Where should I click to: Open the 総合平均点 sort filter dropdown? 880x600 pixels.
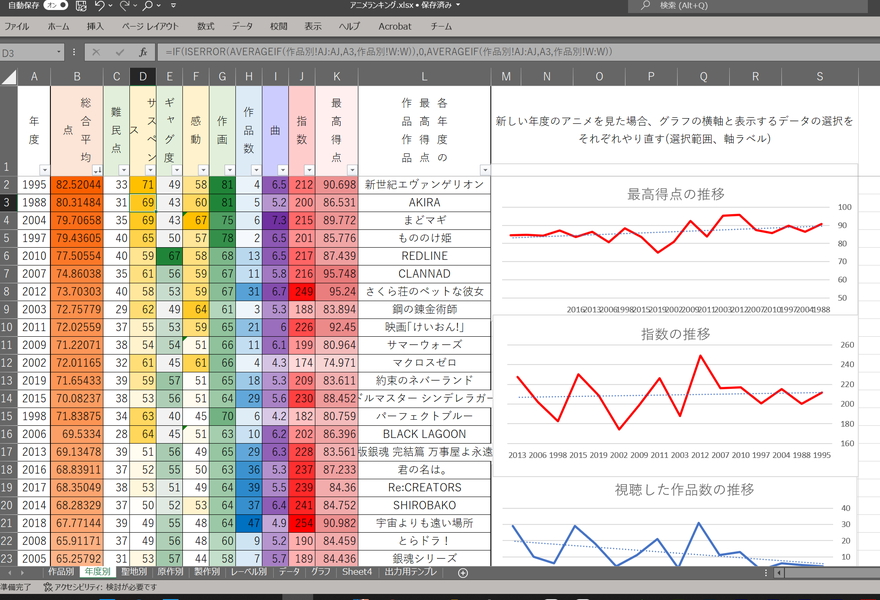coord(95,171)
